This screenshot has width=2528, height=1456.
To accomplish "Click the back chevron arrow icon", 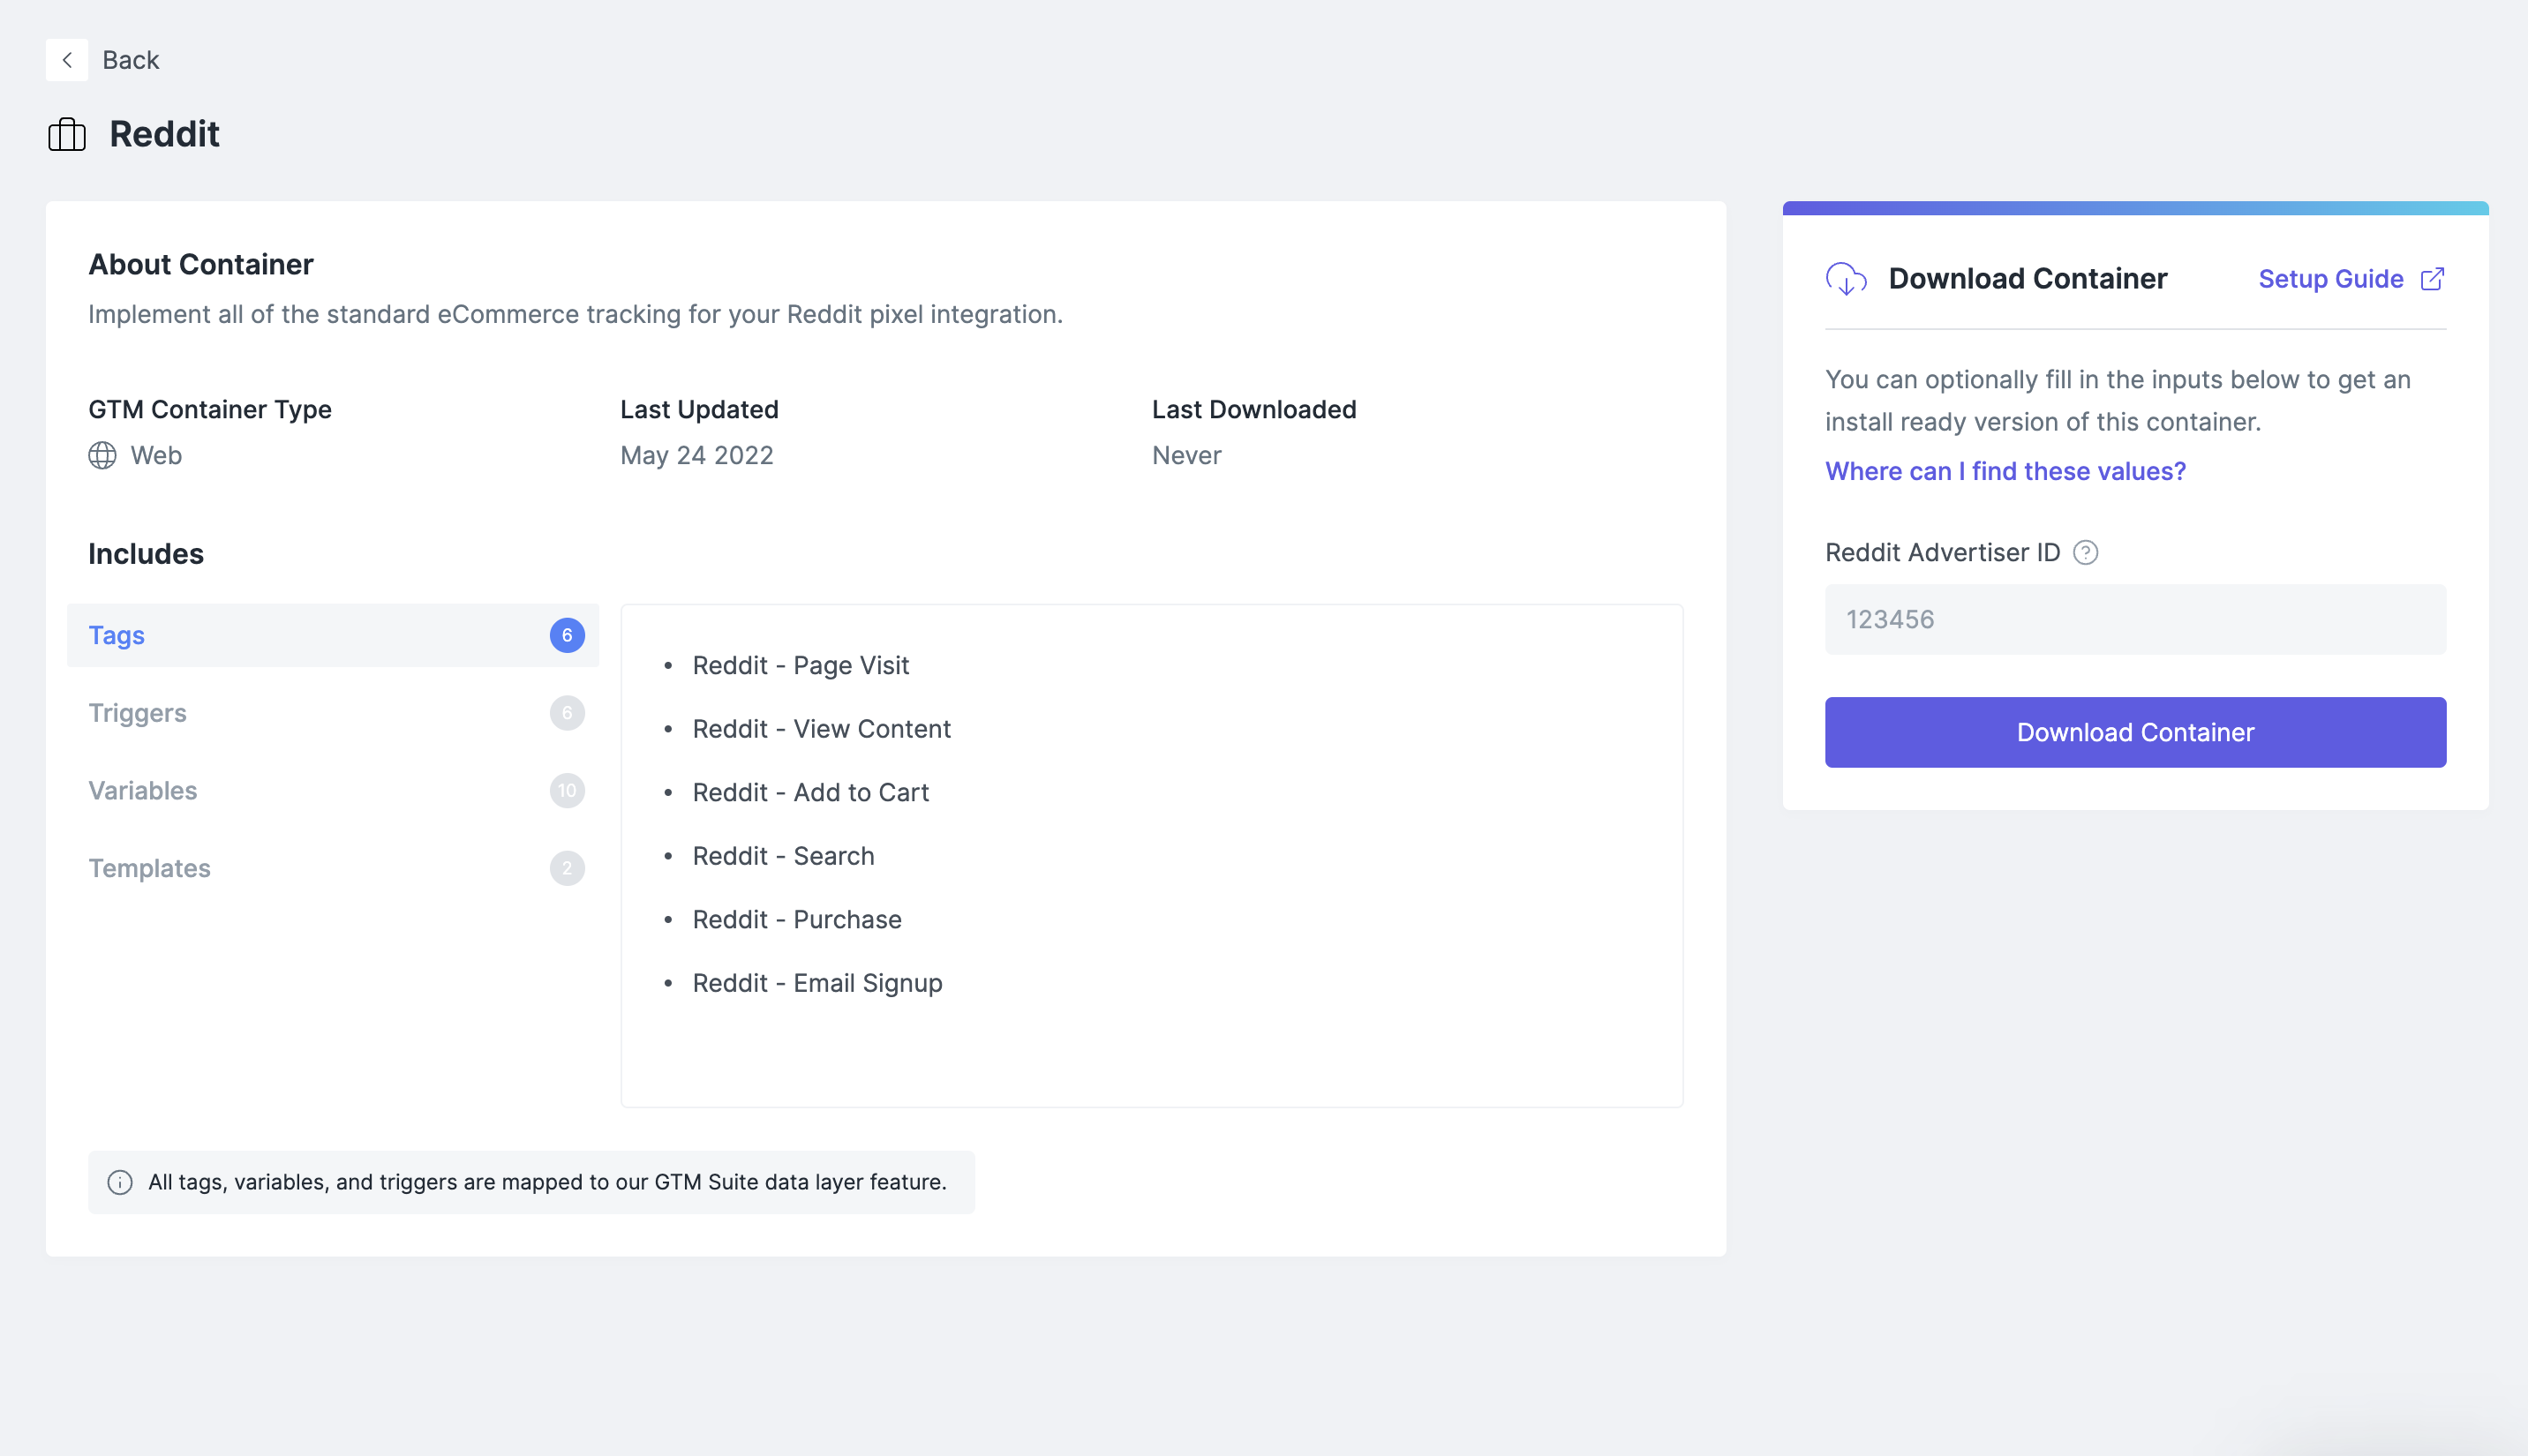I will [x=67, y=60].
